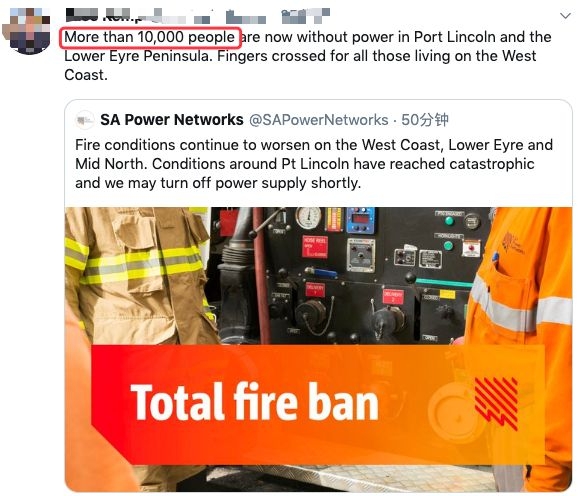Click the logo on the orange jacket
581x496 pixels.
click(x=513, y=243)
